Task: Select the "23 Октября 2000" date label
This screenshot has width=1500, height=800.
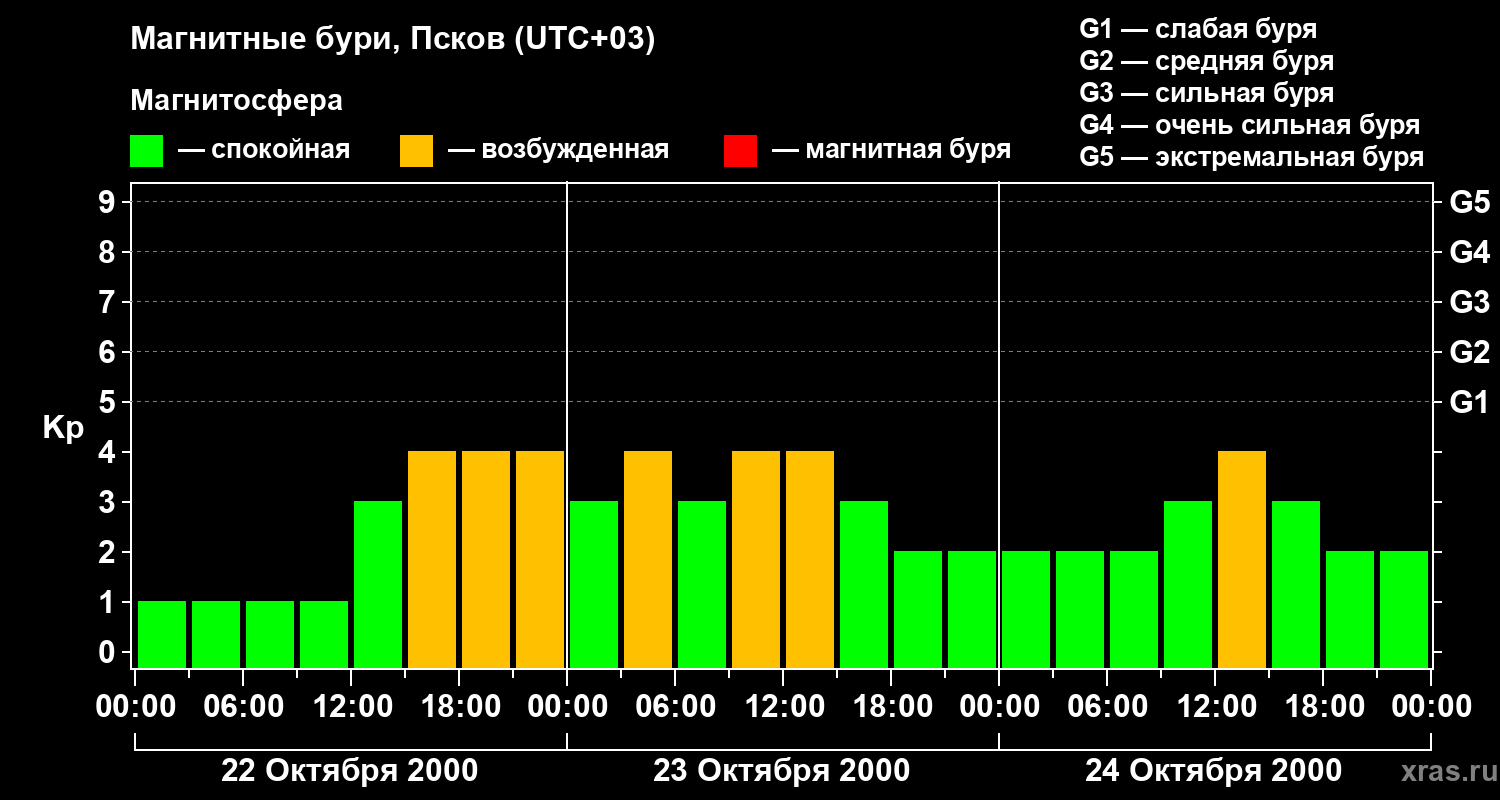Action: coord(781,771)
